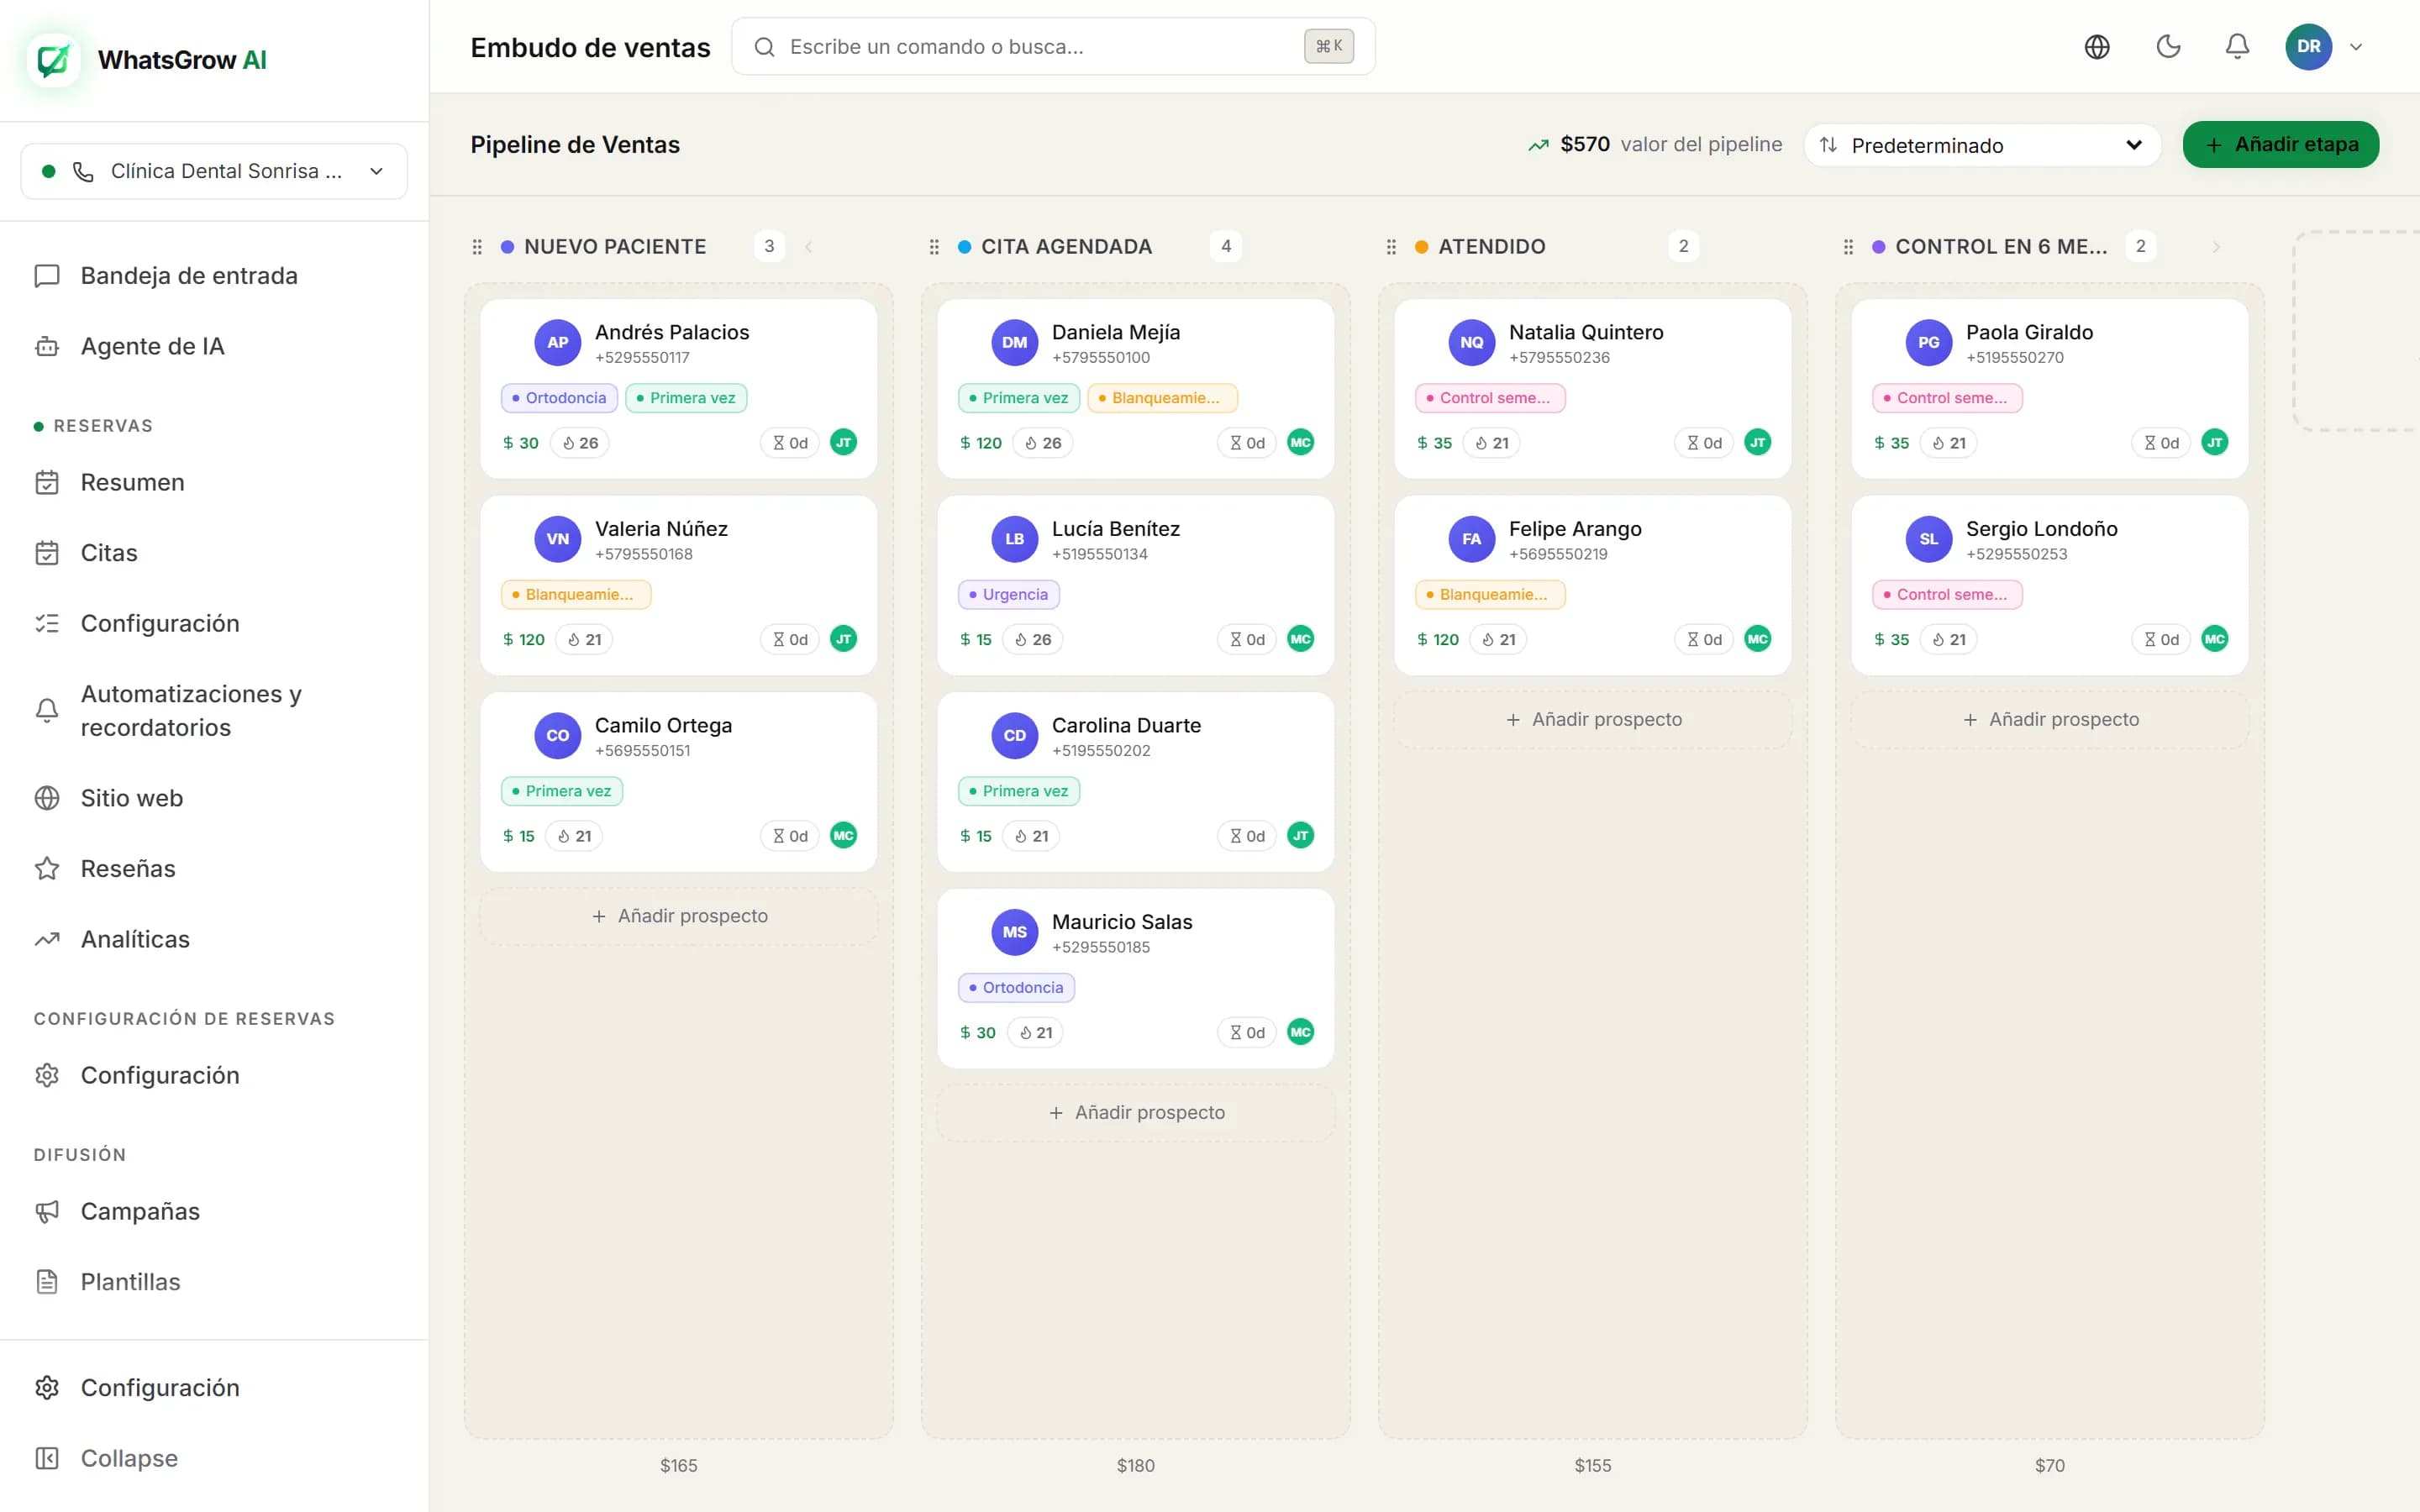2420x1512 pixels.
Task: Click Reseñas star icon
Action: (x=47, y=868)
